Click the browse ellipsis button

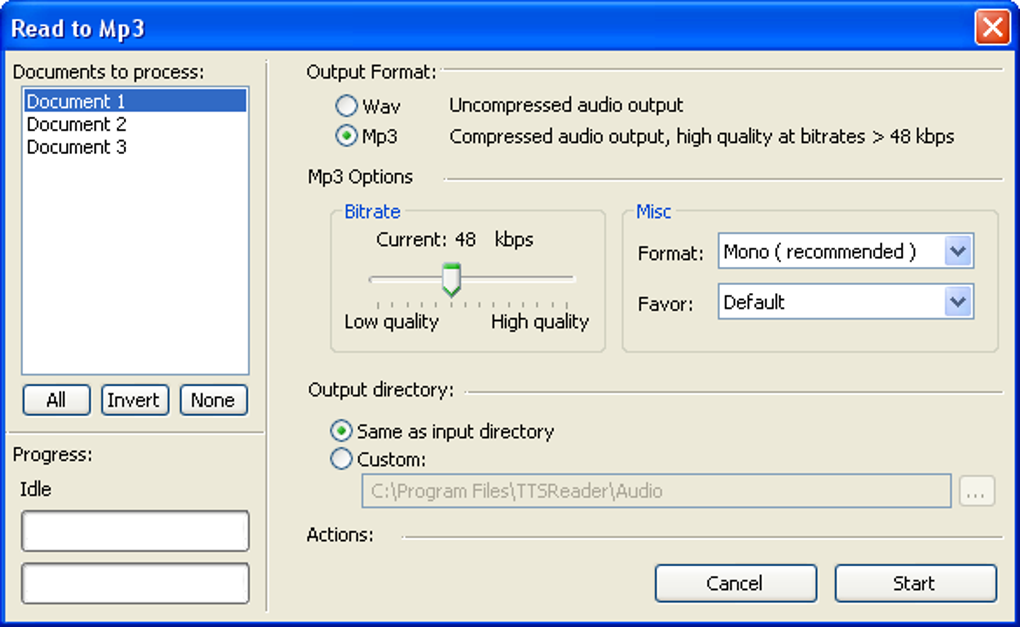[976, 491]
